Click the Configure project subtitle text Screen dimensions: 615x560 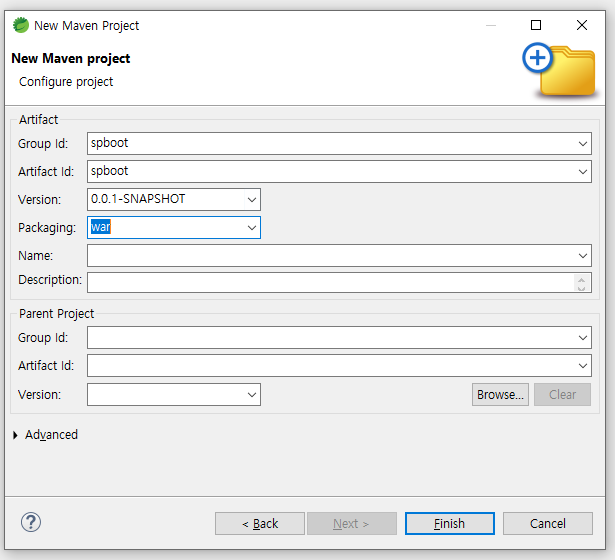[66, 82]
